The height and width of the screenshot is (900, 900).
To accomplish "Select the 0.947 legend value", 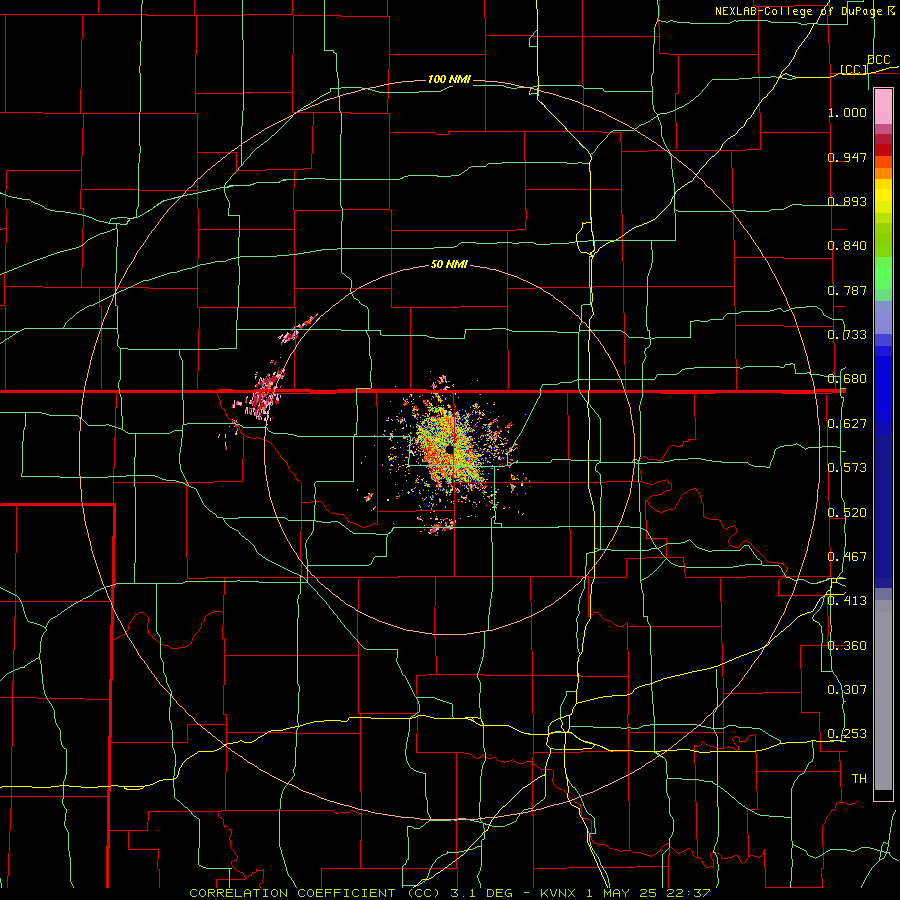I will (847, 157).
